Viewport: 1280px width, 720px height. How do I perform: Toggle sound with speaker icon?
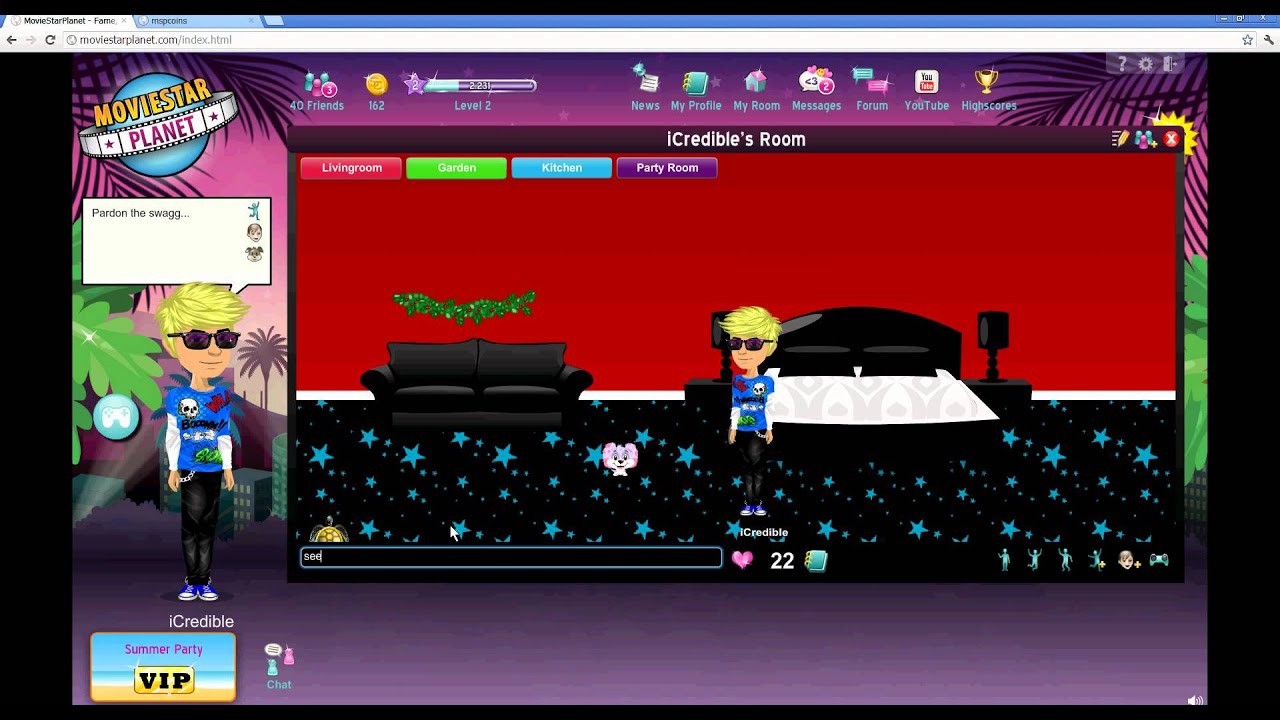tap(1195, 701)
